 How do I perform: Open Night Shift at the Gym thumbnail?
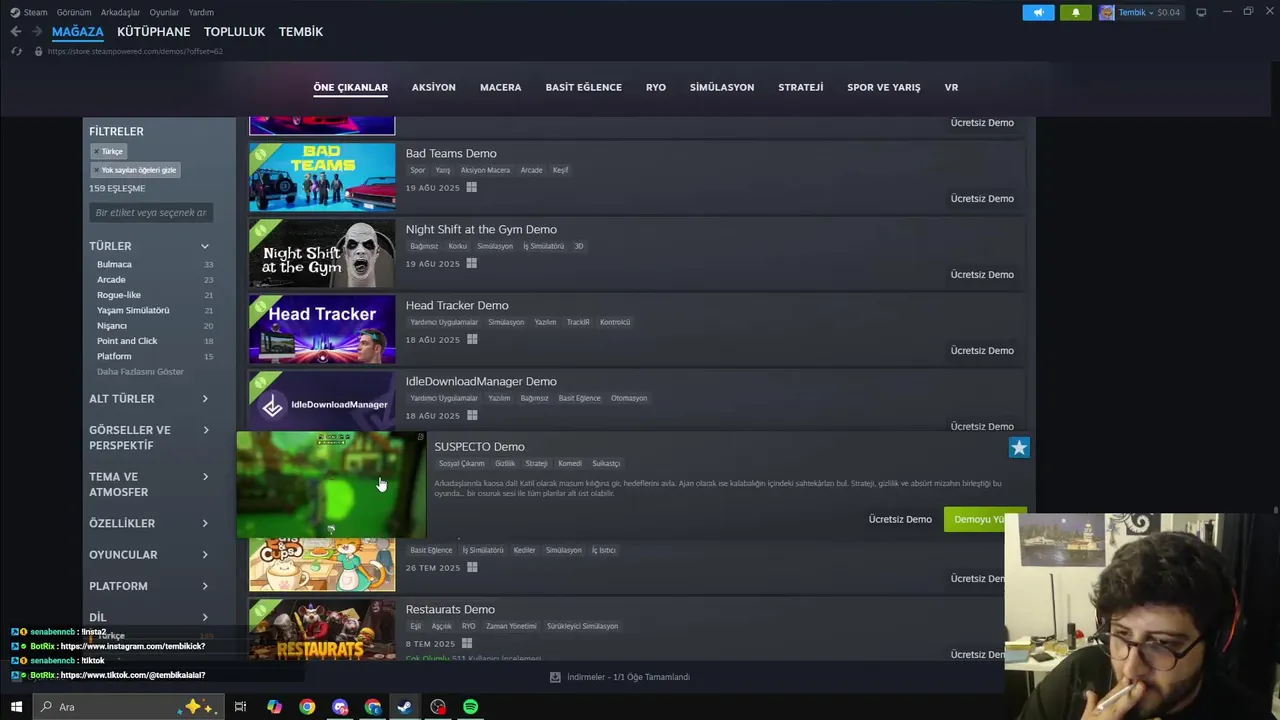tap(322, 253)
